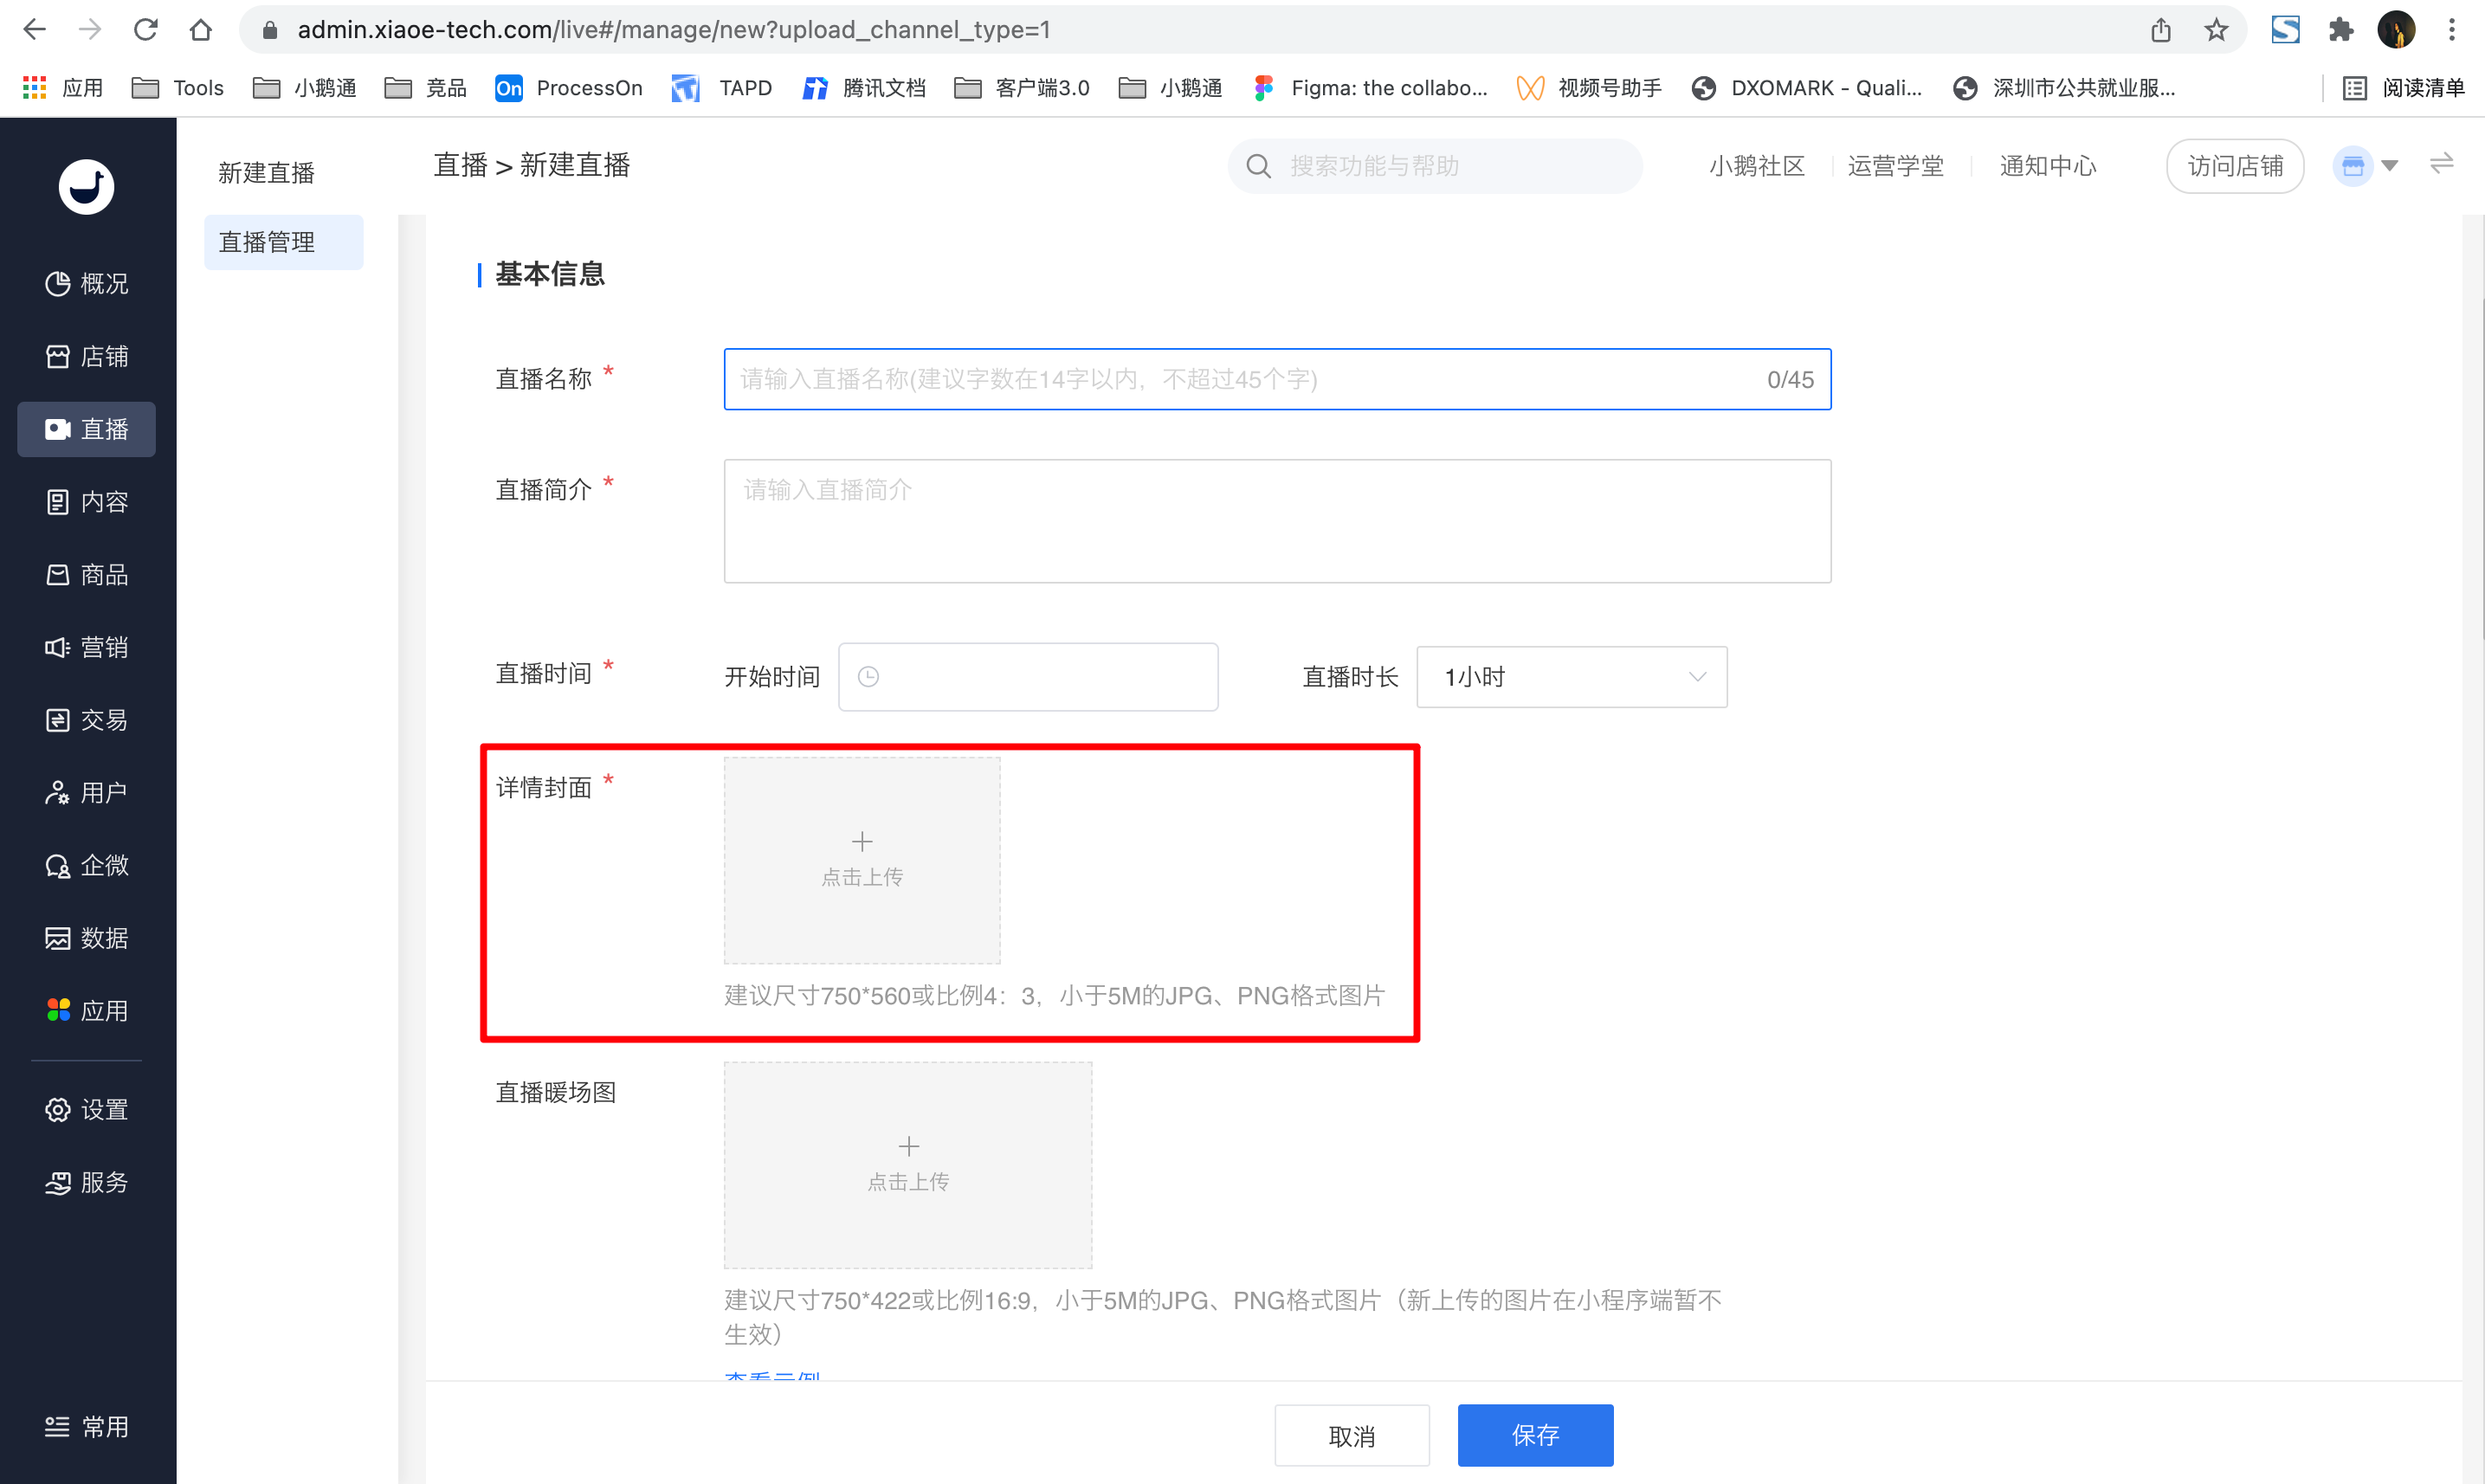Open the 腾讯文档 bookmark
The width and height of the screenshot is (2485, 1484).
864,88
